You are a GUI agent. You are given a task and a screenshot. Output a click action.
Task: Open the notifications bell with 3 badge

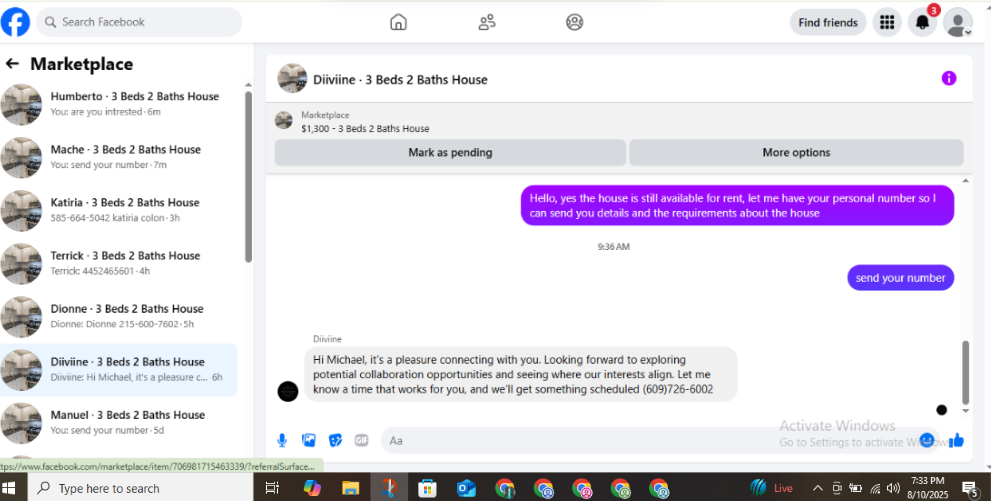click(x=923, y=22)
